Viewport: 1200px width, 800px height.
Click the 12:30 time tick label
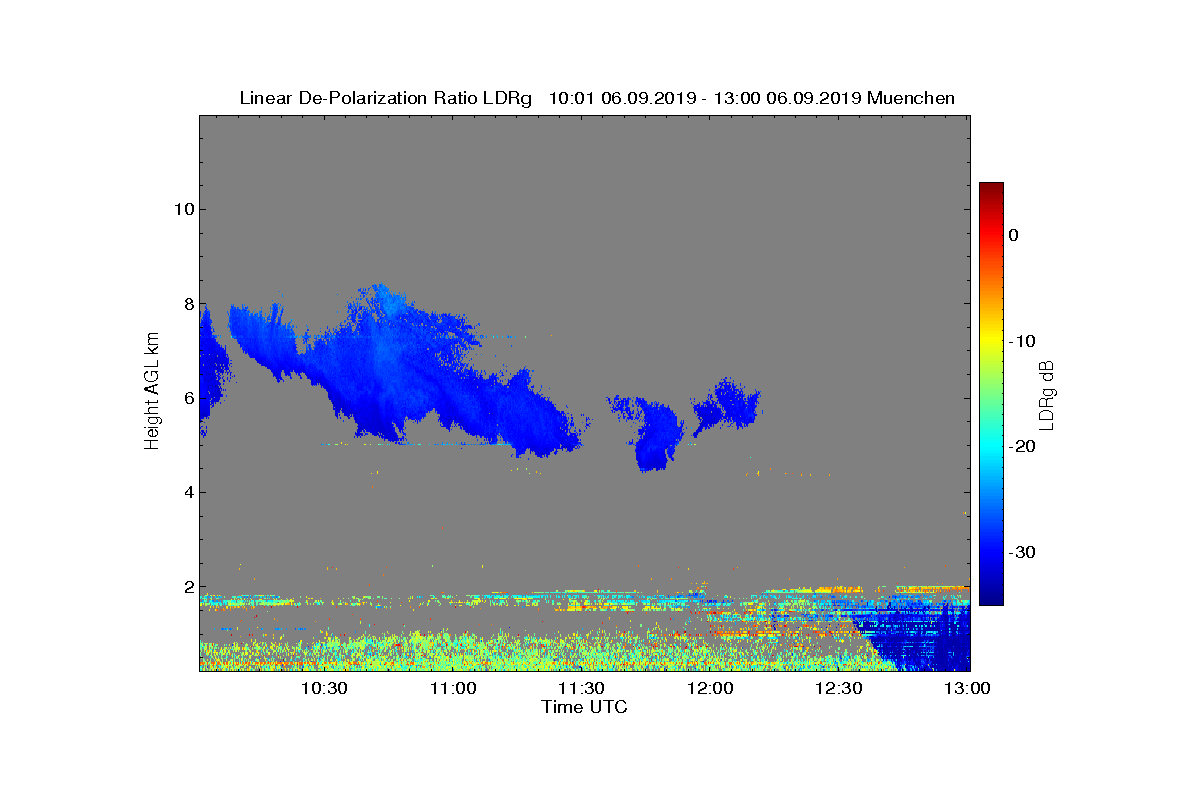[838, 688]
